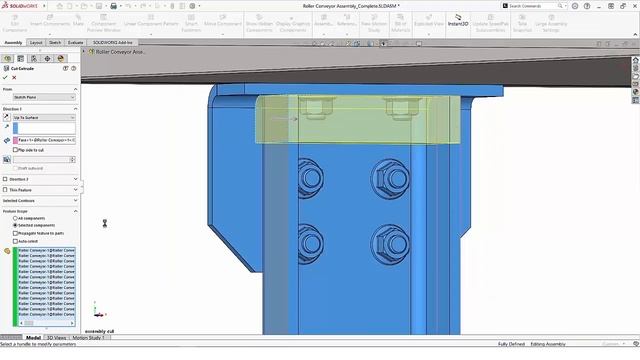Switch to the 3D Views bottom tab
This screenshot has height=360, width=640.
click(56, 338)
